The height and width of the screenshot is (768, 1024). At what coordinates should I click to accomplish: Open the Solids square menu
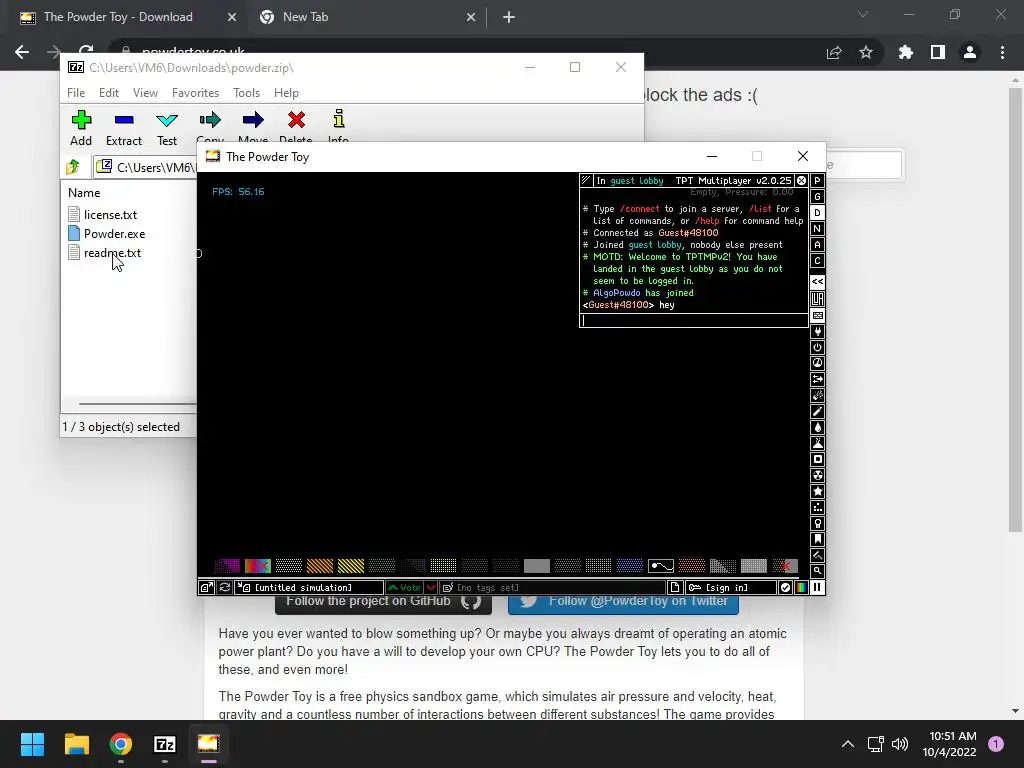click(817, 459)
